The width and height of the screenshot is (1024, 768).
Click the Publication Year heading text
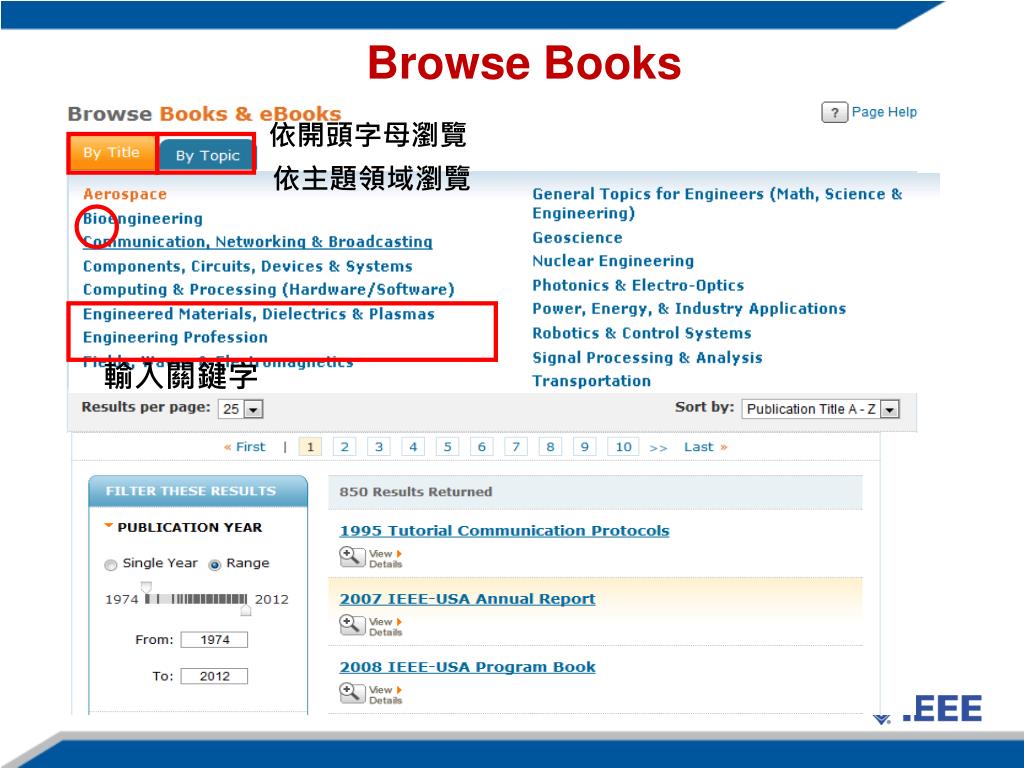[x=189, y=527]
